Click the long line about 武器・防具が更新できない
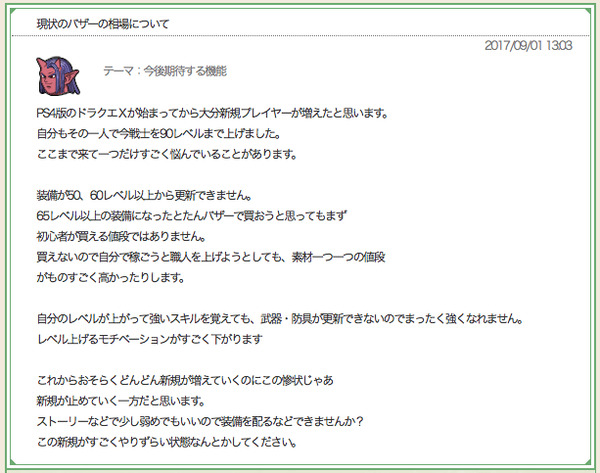 coord(280,319)
